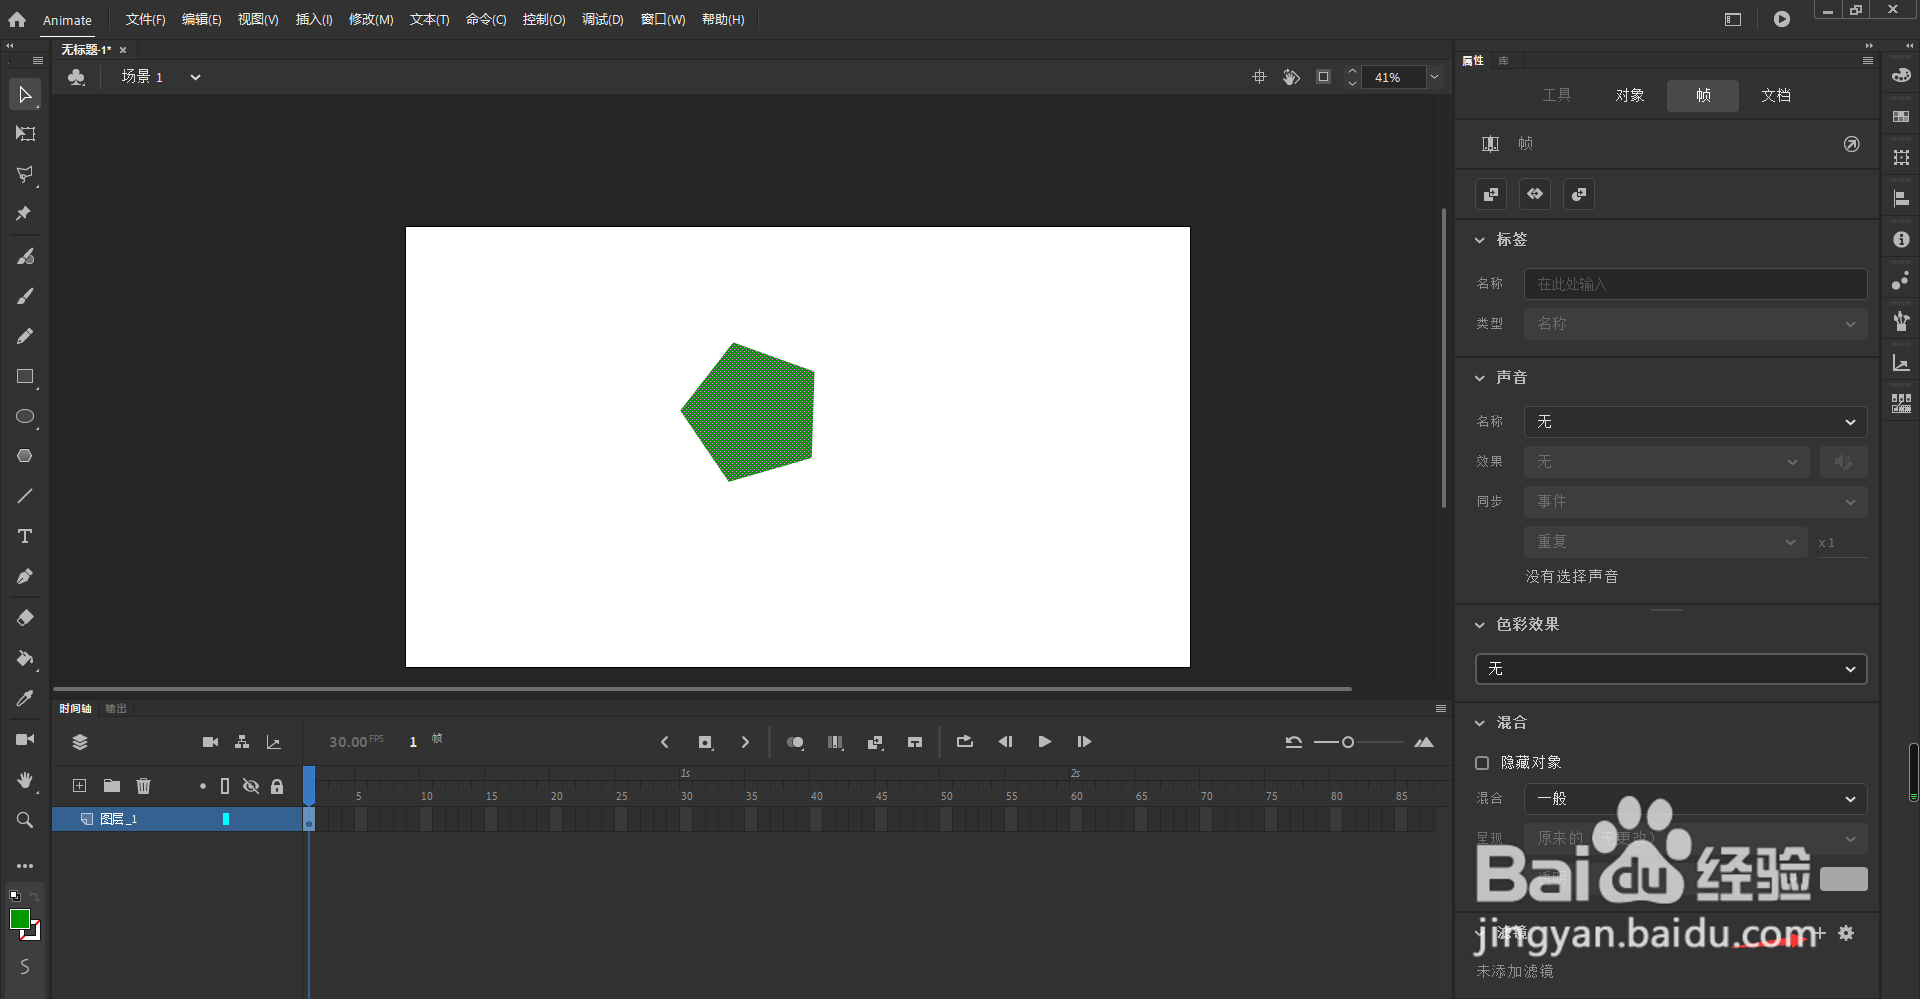Viewport: 1920px width, 999px height.
Task: Collapse the 声音 section
Action: coord(1480,378)
